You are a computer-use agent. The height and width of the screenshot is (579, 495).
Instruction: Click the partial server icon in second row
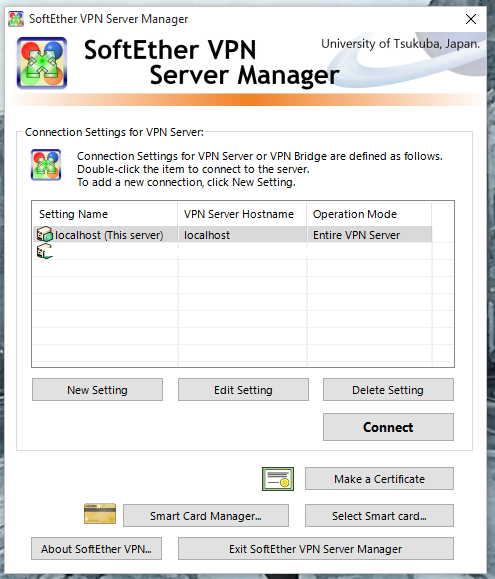click(x=45, y=252)
